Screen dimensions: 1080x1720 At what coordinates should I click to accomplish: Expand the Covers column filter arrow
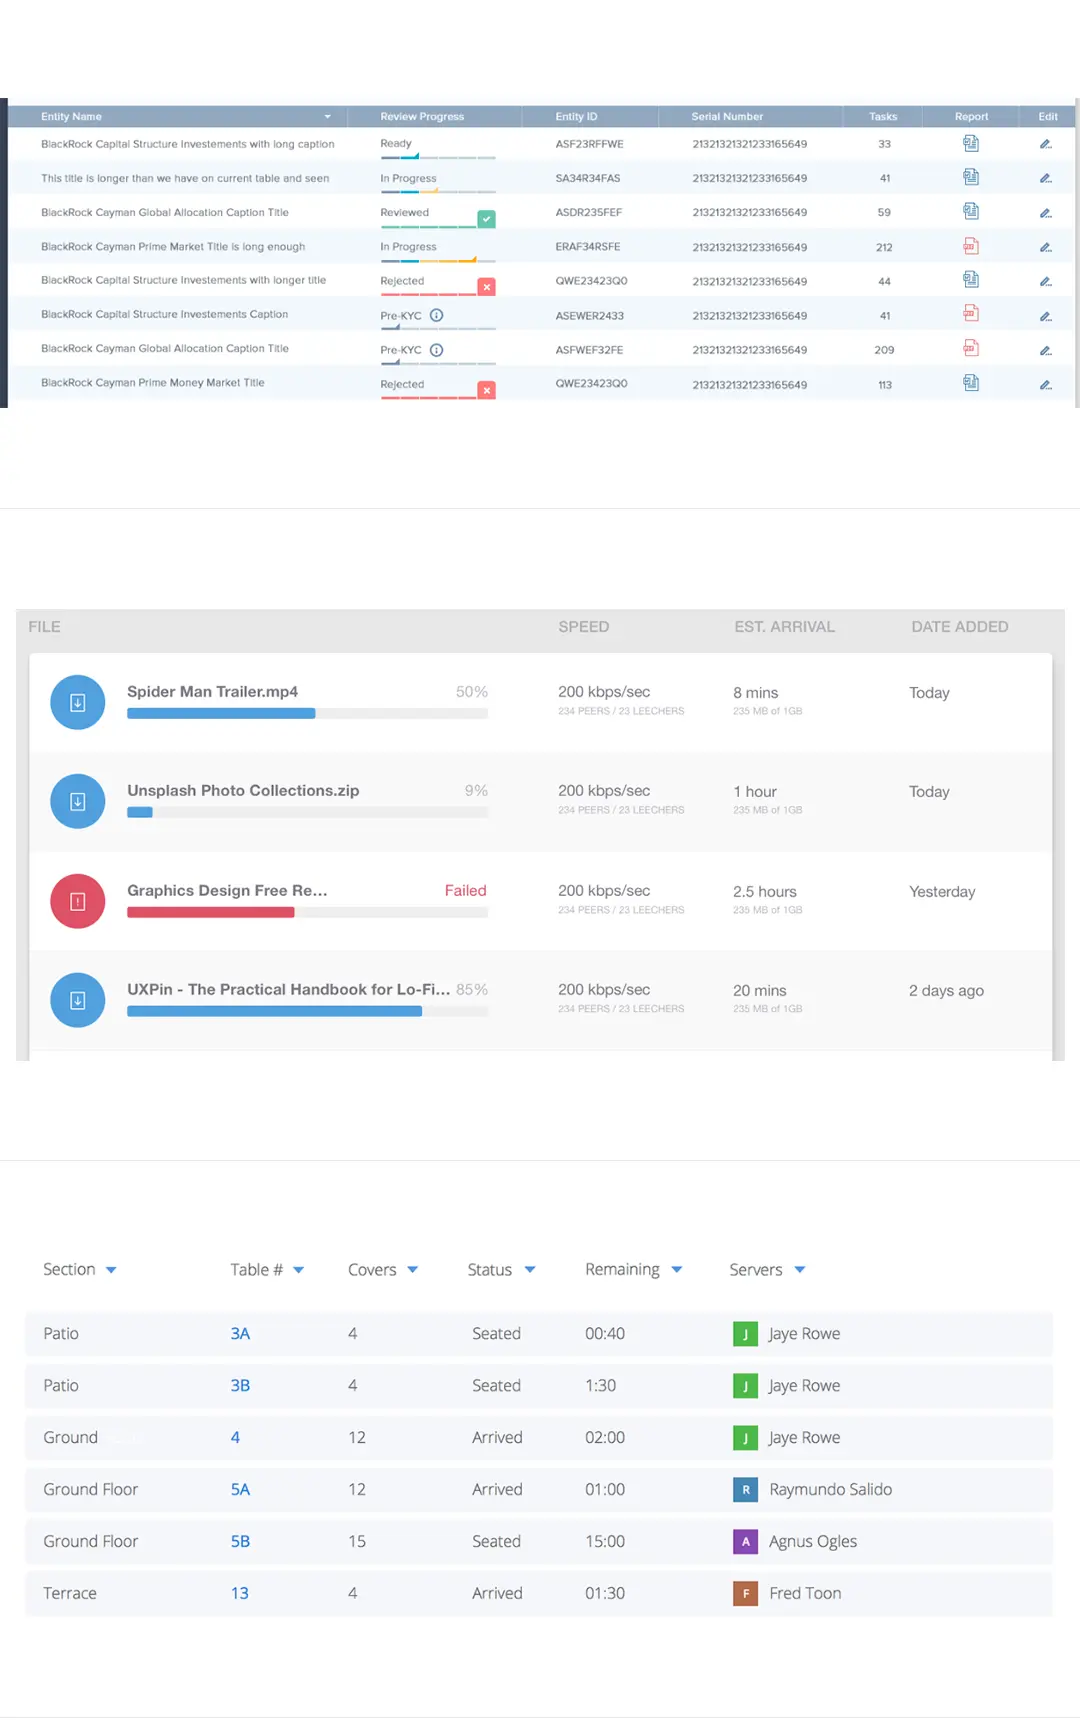[x=413, y=1270]
